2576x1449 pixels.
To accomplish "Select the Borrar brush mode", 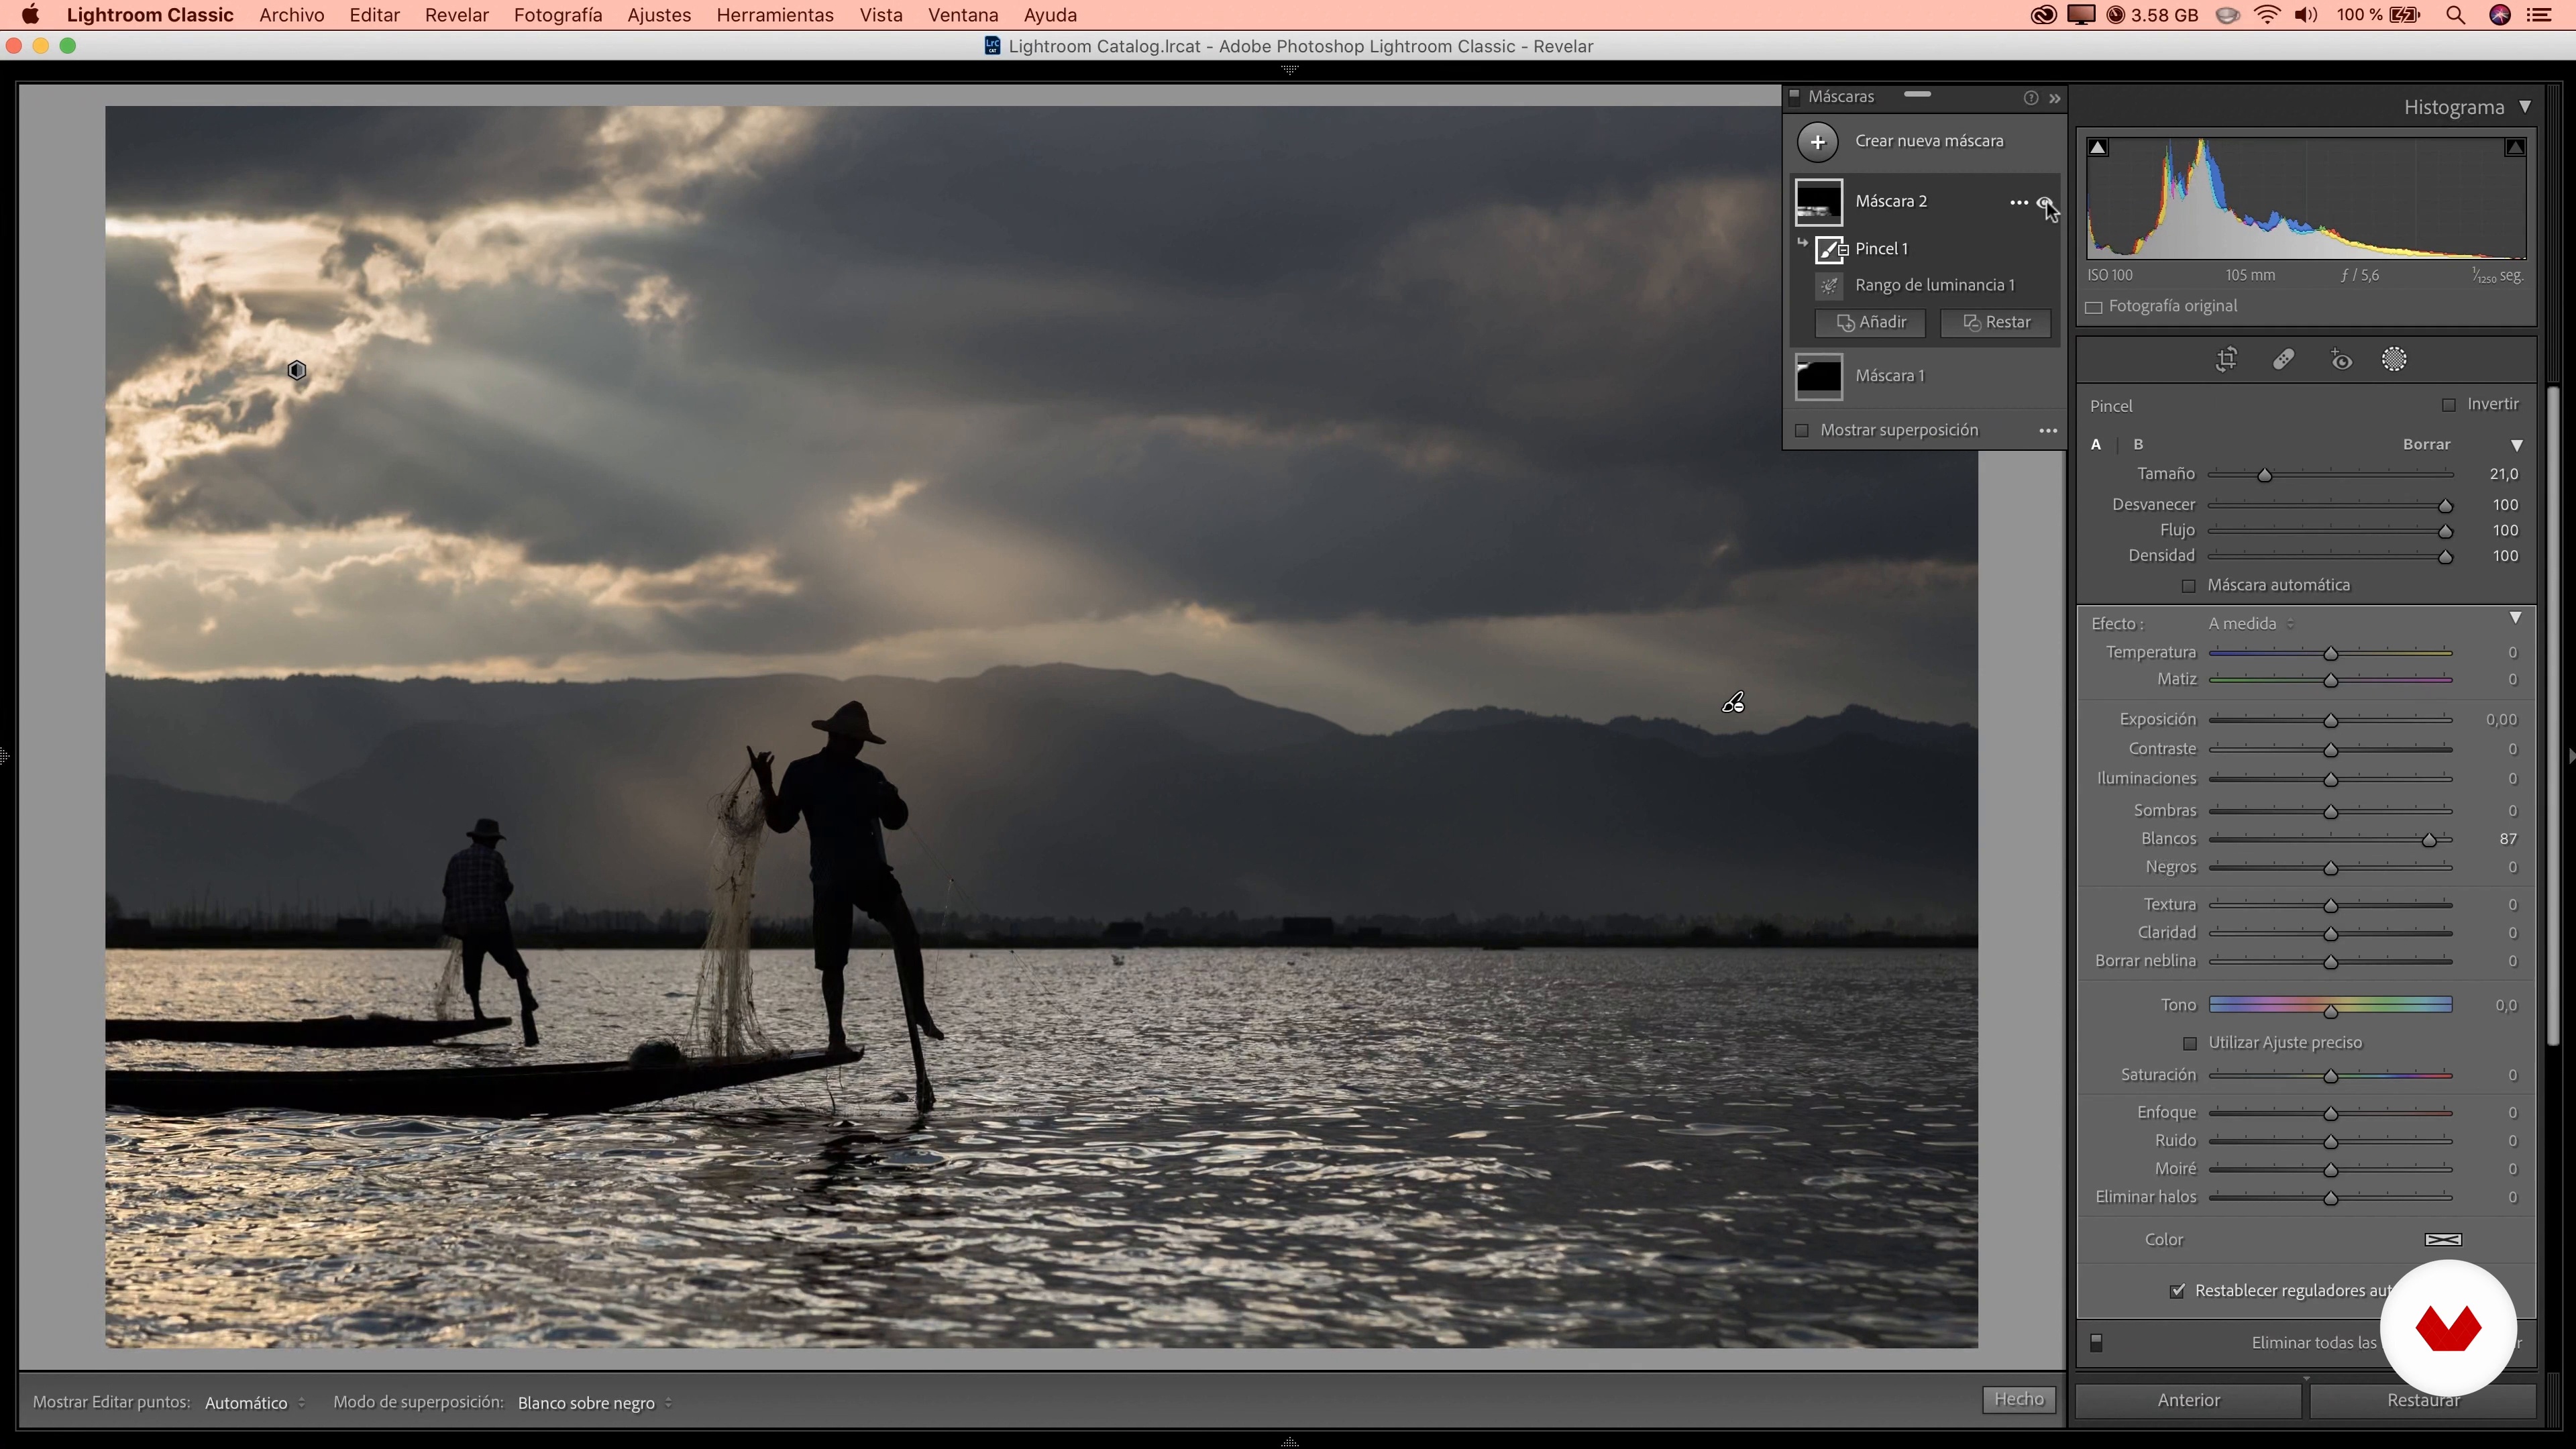I will pos(2426,445).
